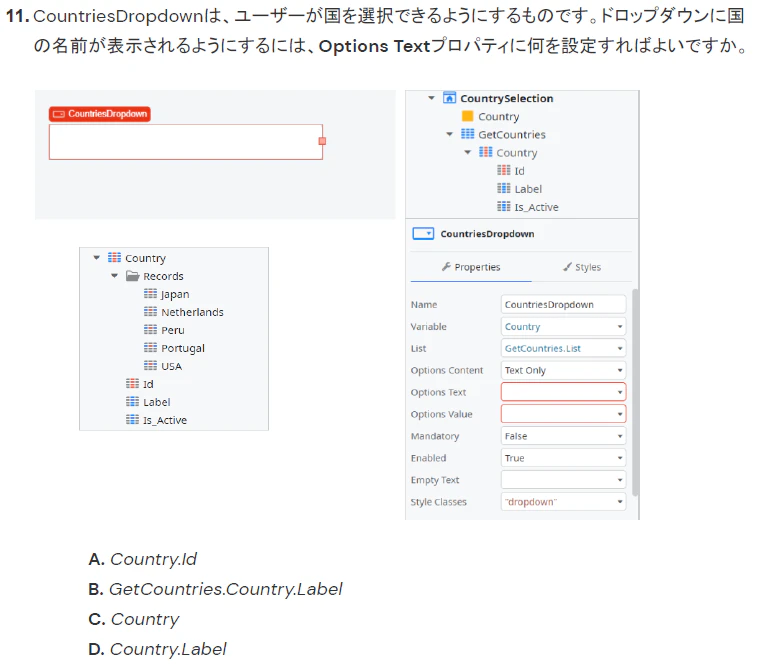This screenshot has height=670, width=778.
Task: Collapse the CountrySelection tree node
Action: coord(432,98)
